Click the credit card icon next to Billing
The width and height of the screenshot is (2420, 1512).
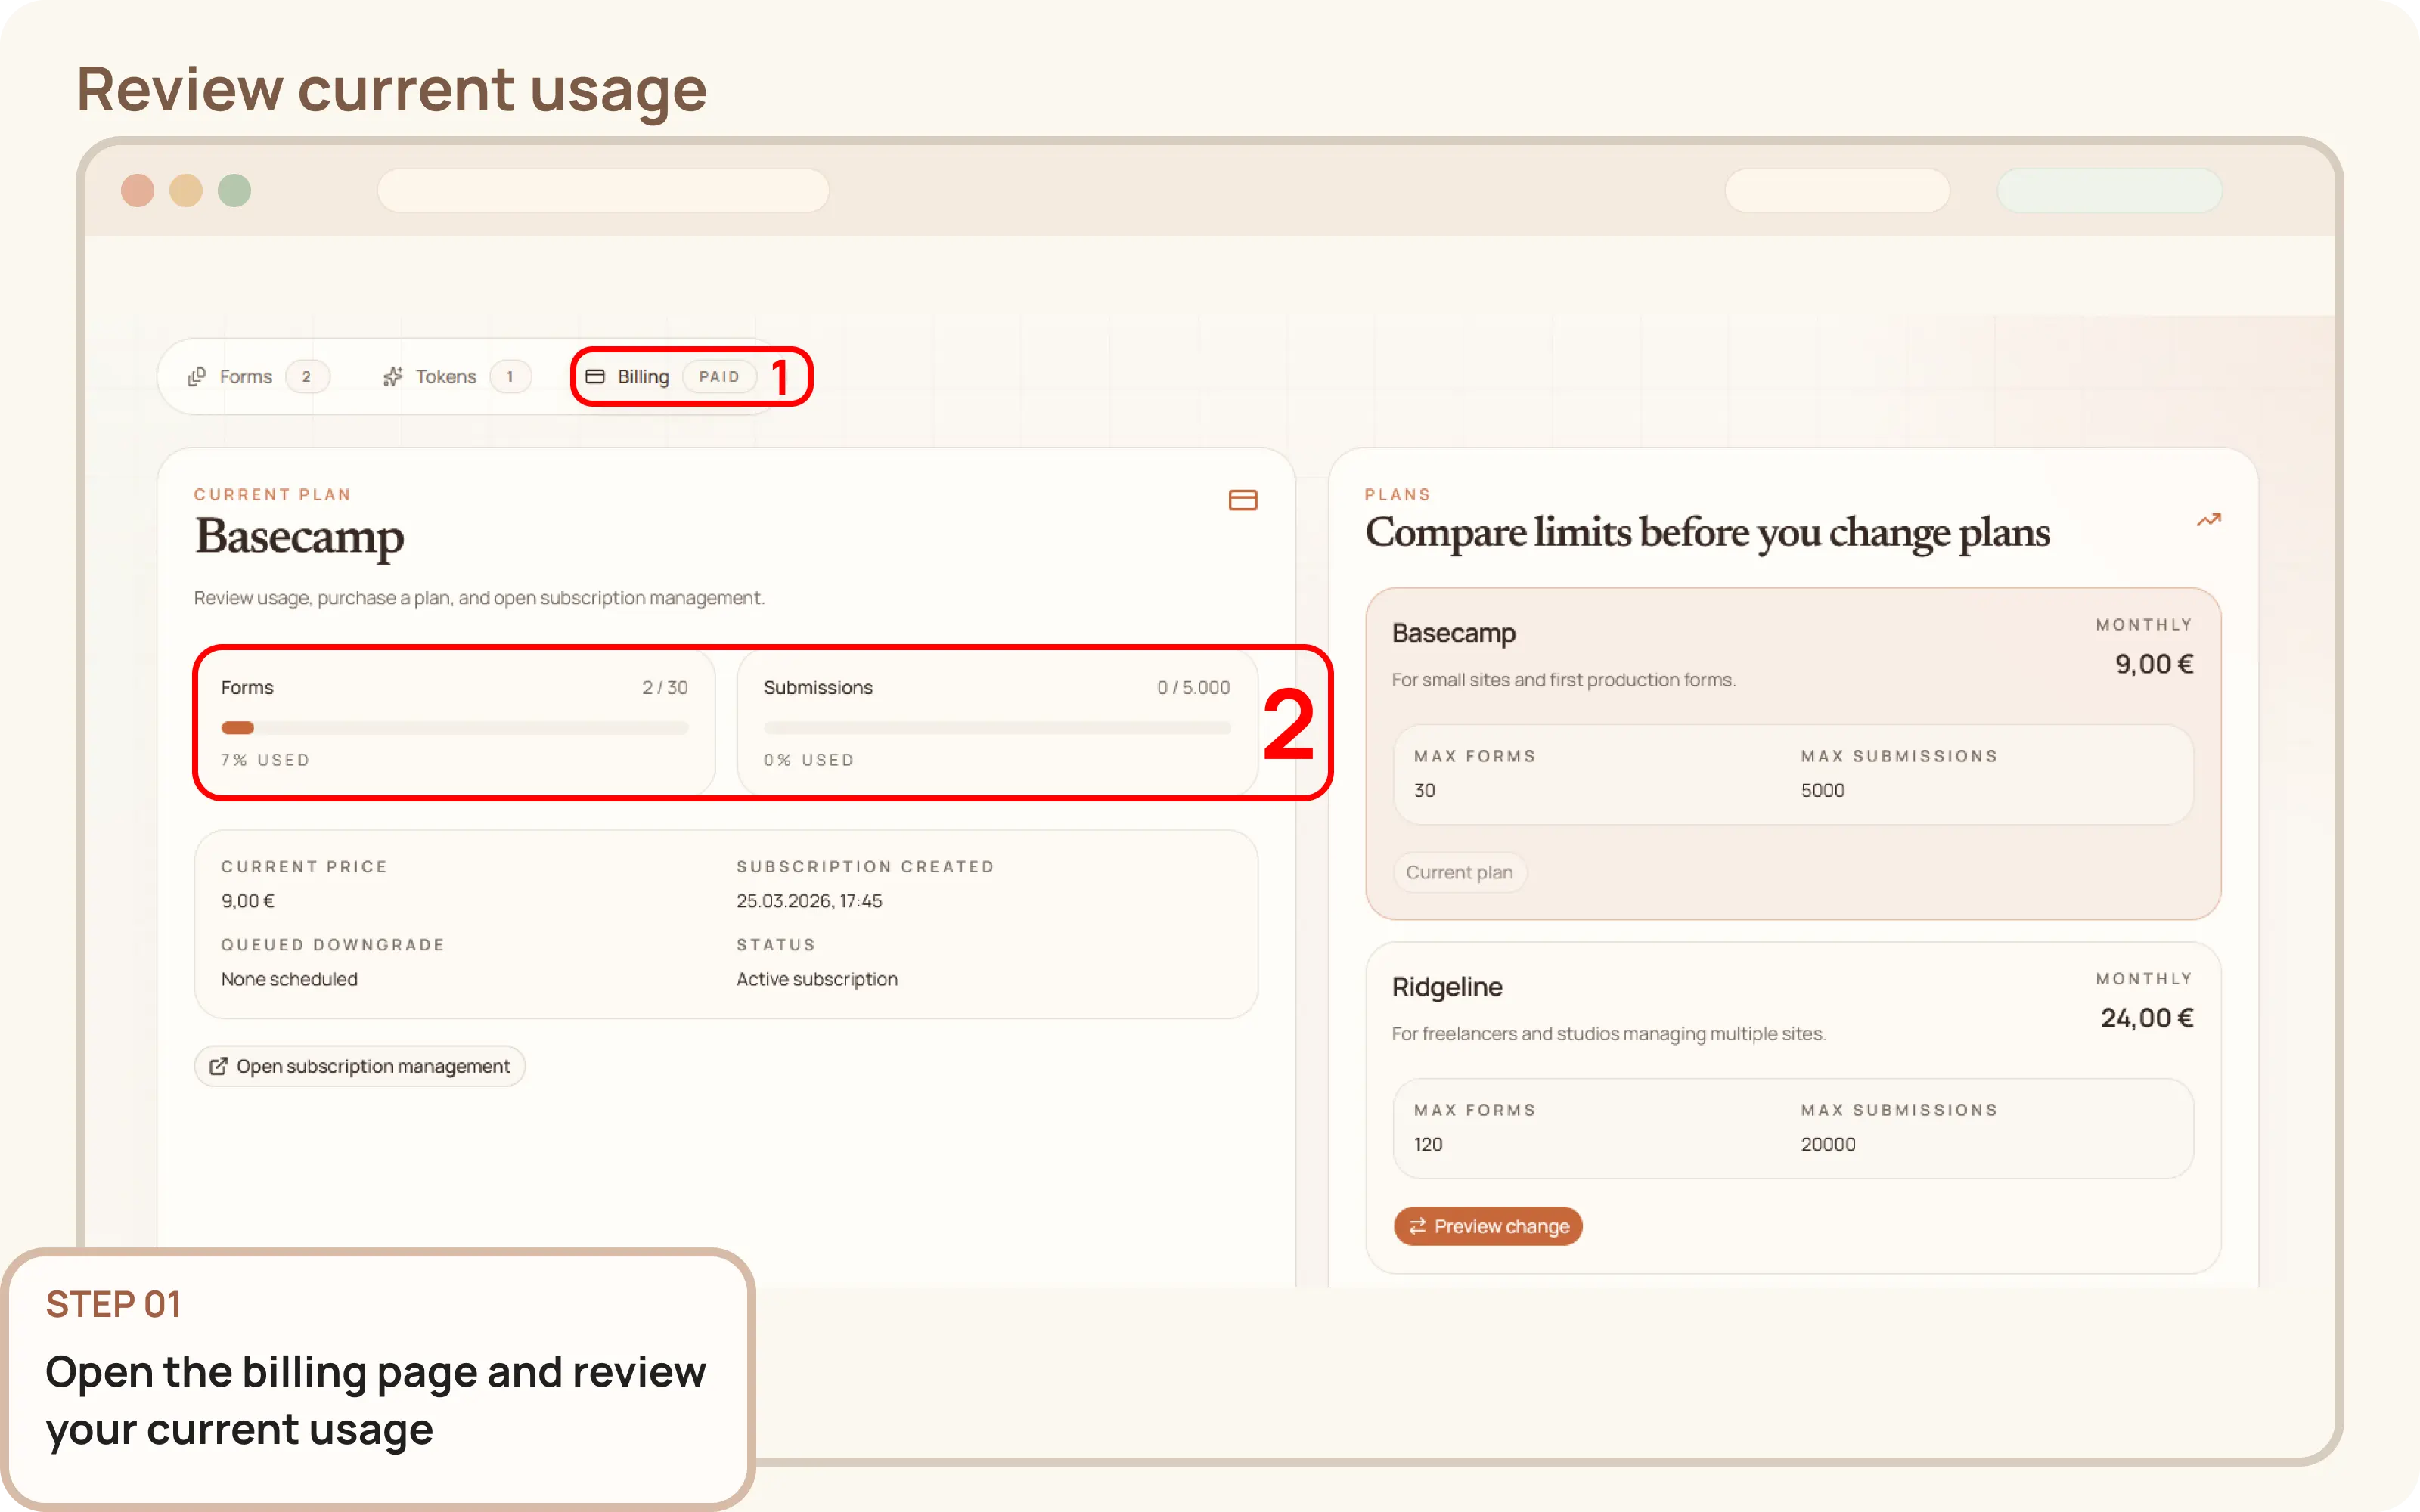pos(596,376)
